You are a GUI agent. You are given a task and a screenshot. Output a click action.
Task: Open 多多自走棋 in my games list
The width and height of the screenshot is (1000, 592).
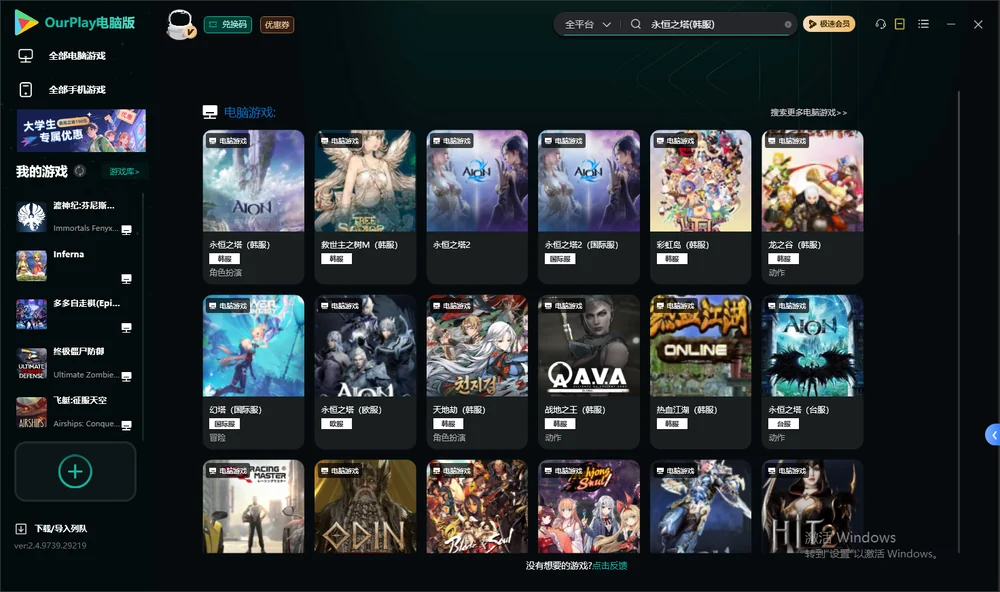click(74, 314)
